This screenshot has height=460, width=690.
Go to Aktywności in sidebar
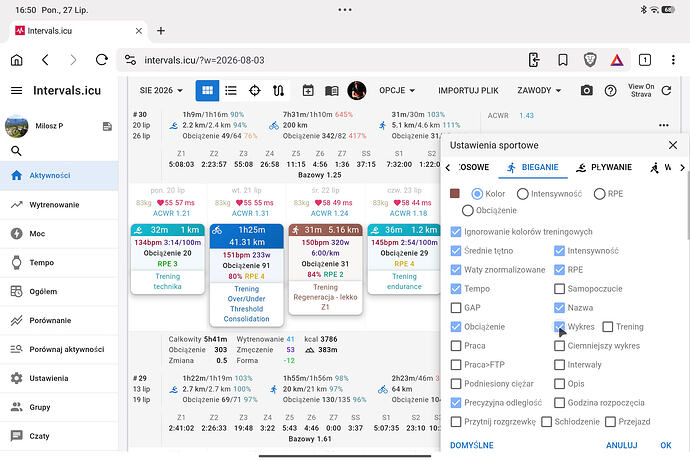tap(59, 175)
